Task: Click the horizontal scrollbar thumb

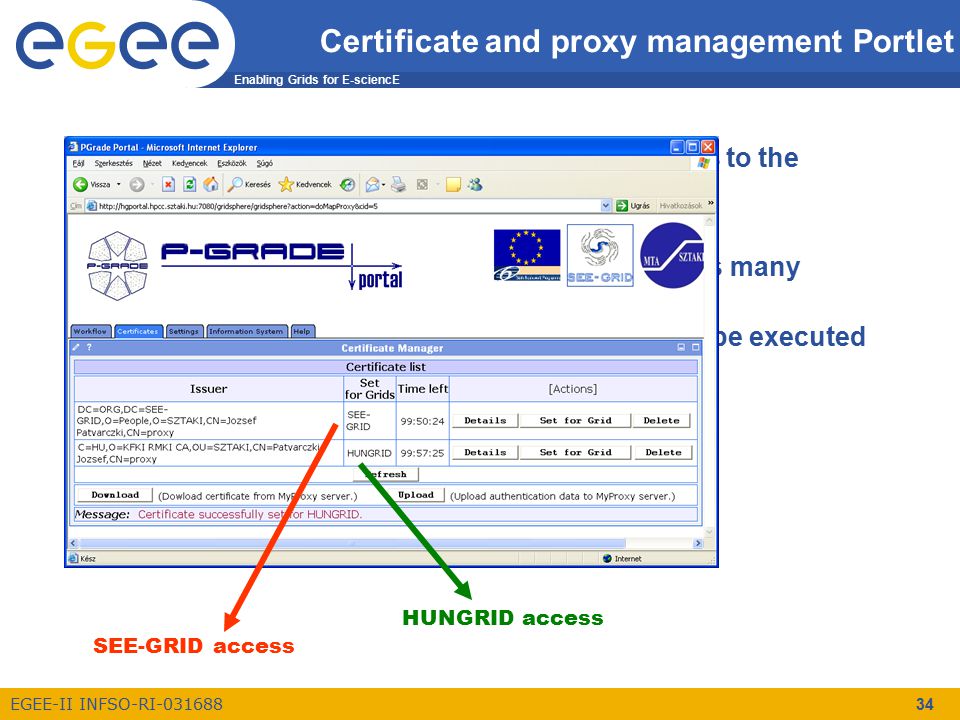Action: tap(353, 543)
